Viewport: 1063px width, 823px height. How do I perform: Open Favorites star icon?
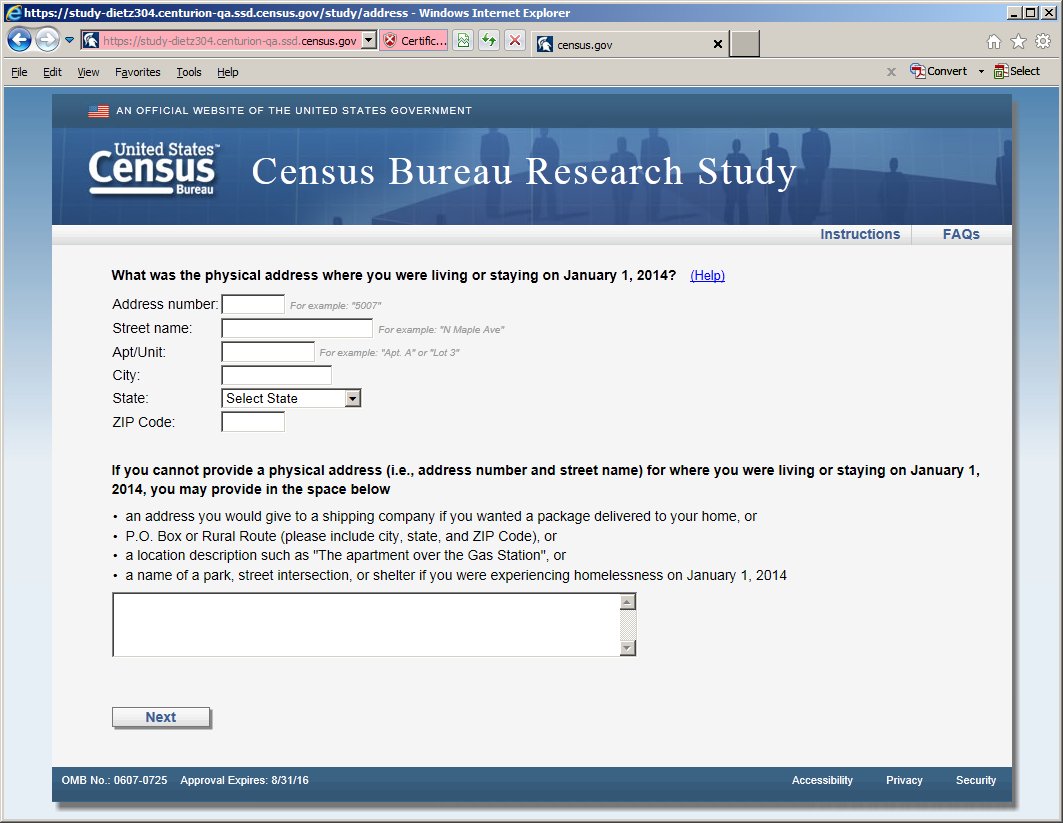[x=1018, y=42]
